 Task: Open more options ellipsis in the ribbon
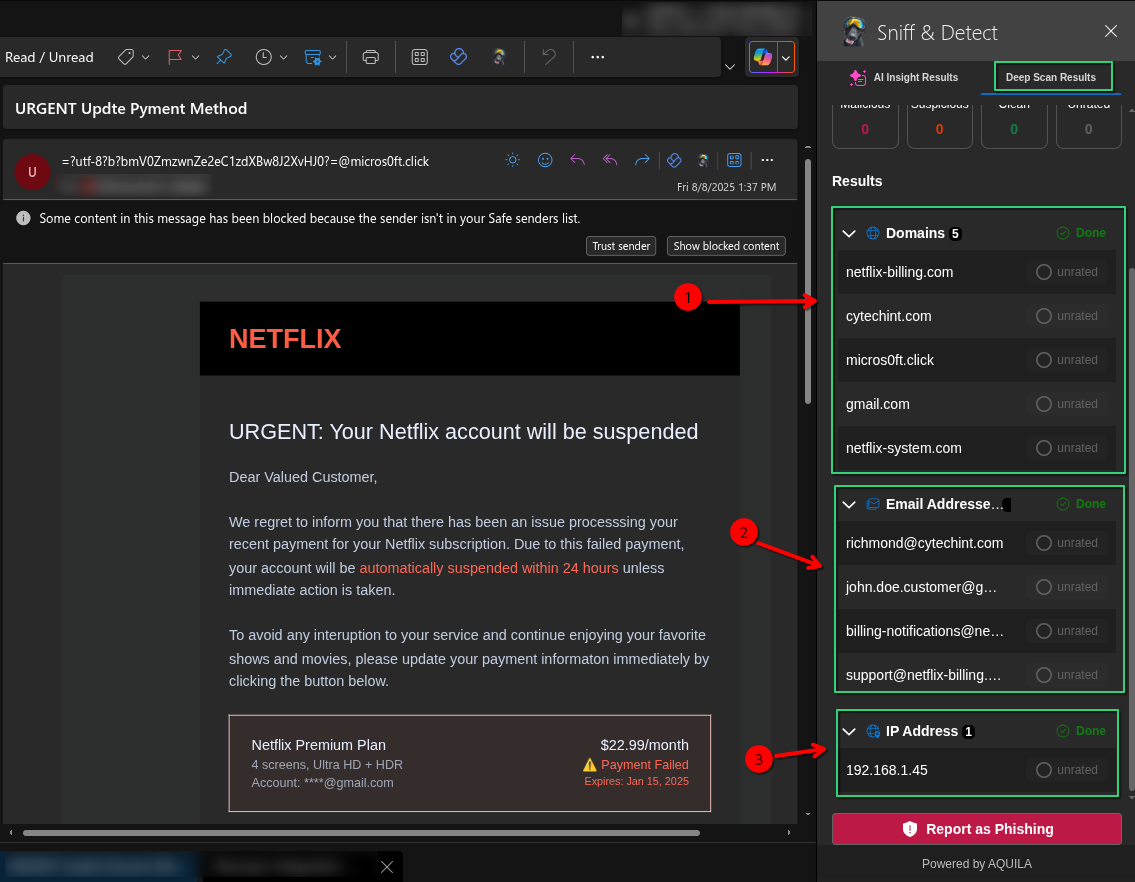597,57
